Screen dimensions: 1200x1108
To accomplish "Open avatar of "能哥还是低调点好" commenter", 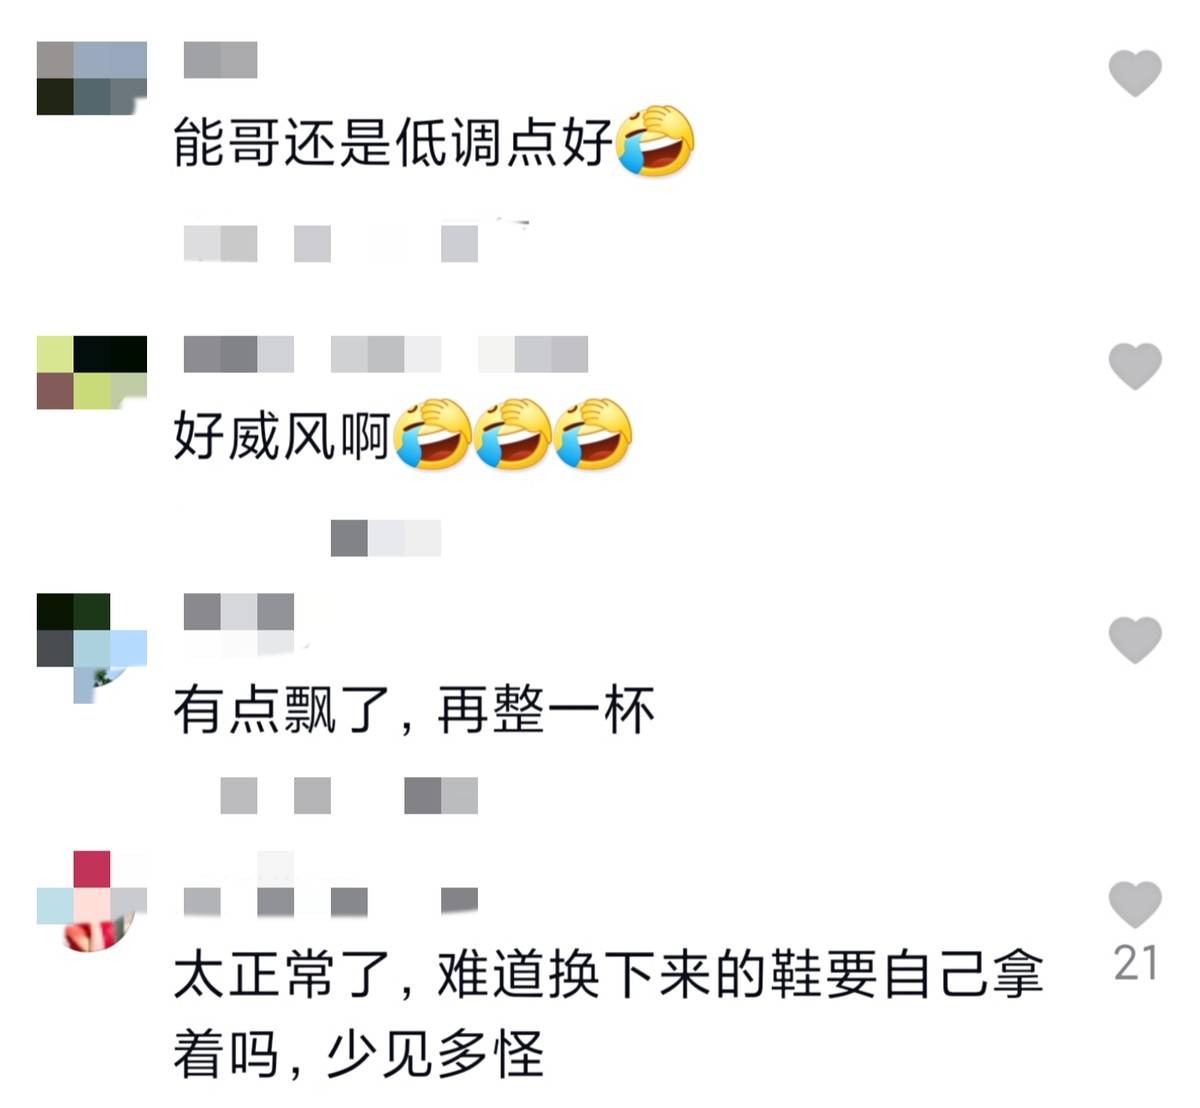I will point(92,78).
